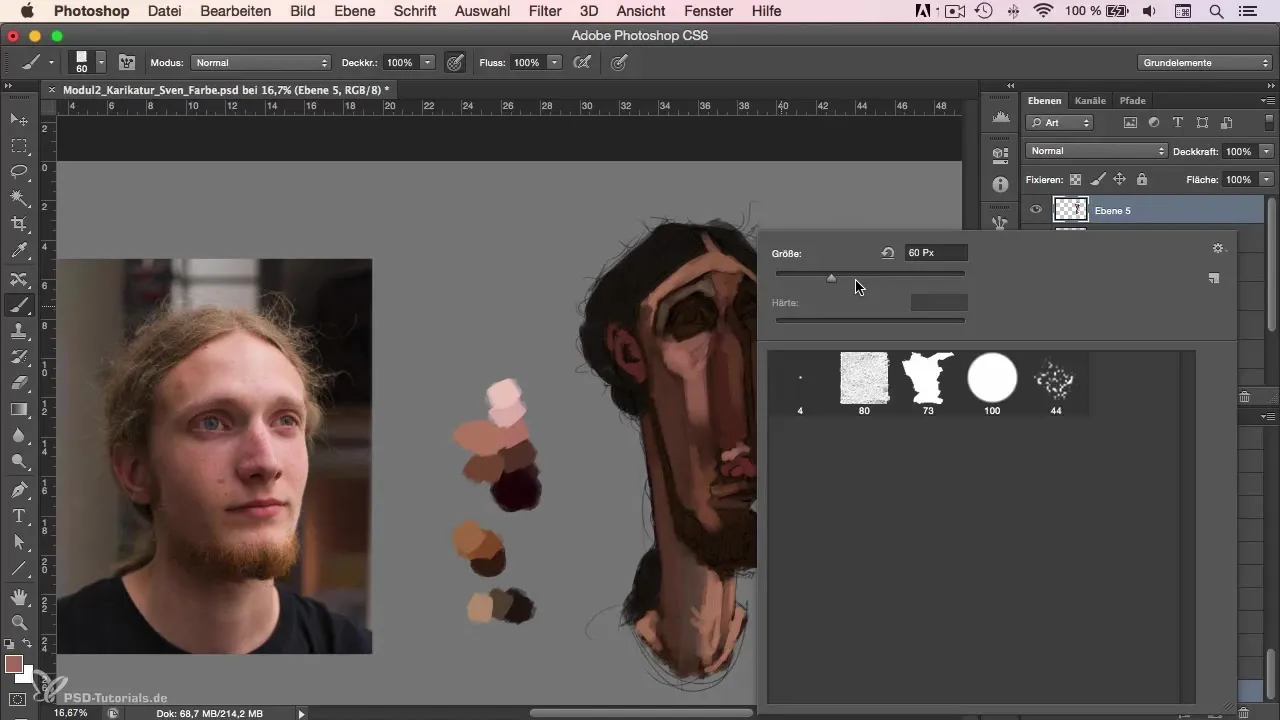Click the brush Größe slider handle

[831, 279]
